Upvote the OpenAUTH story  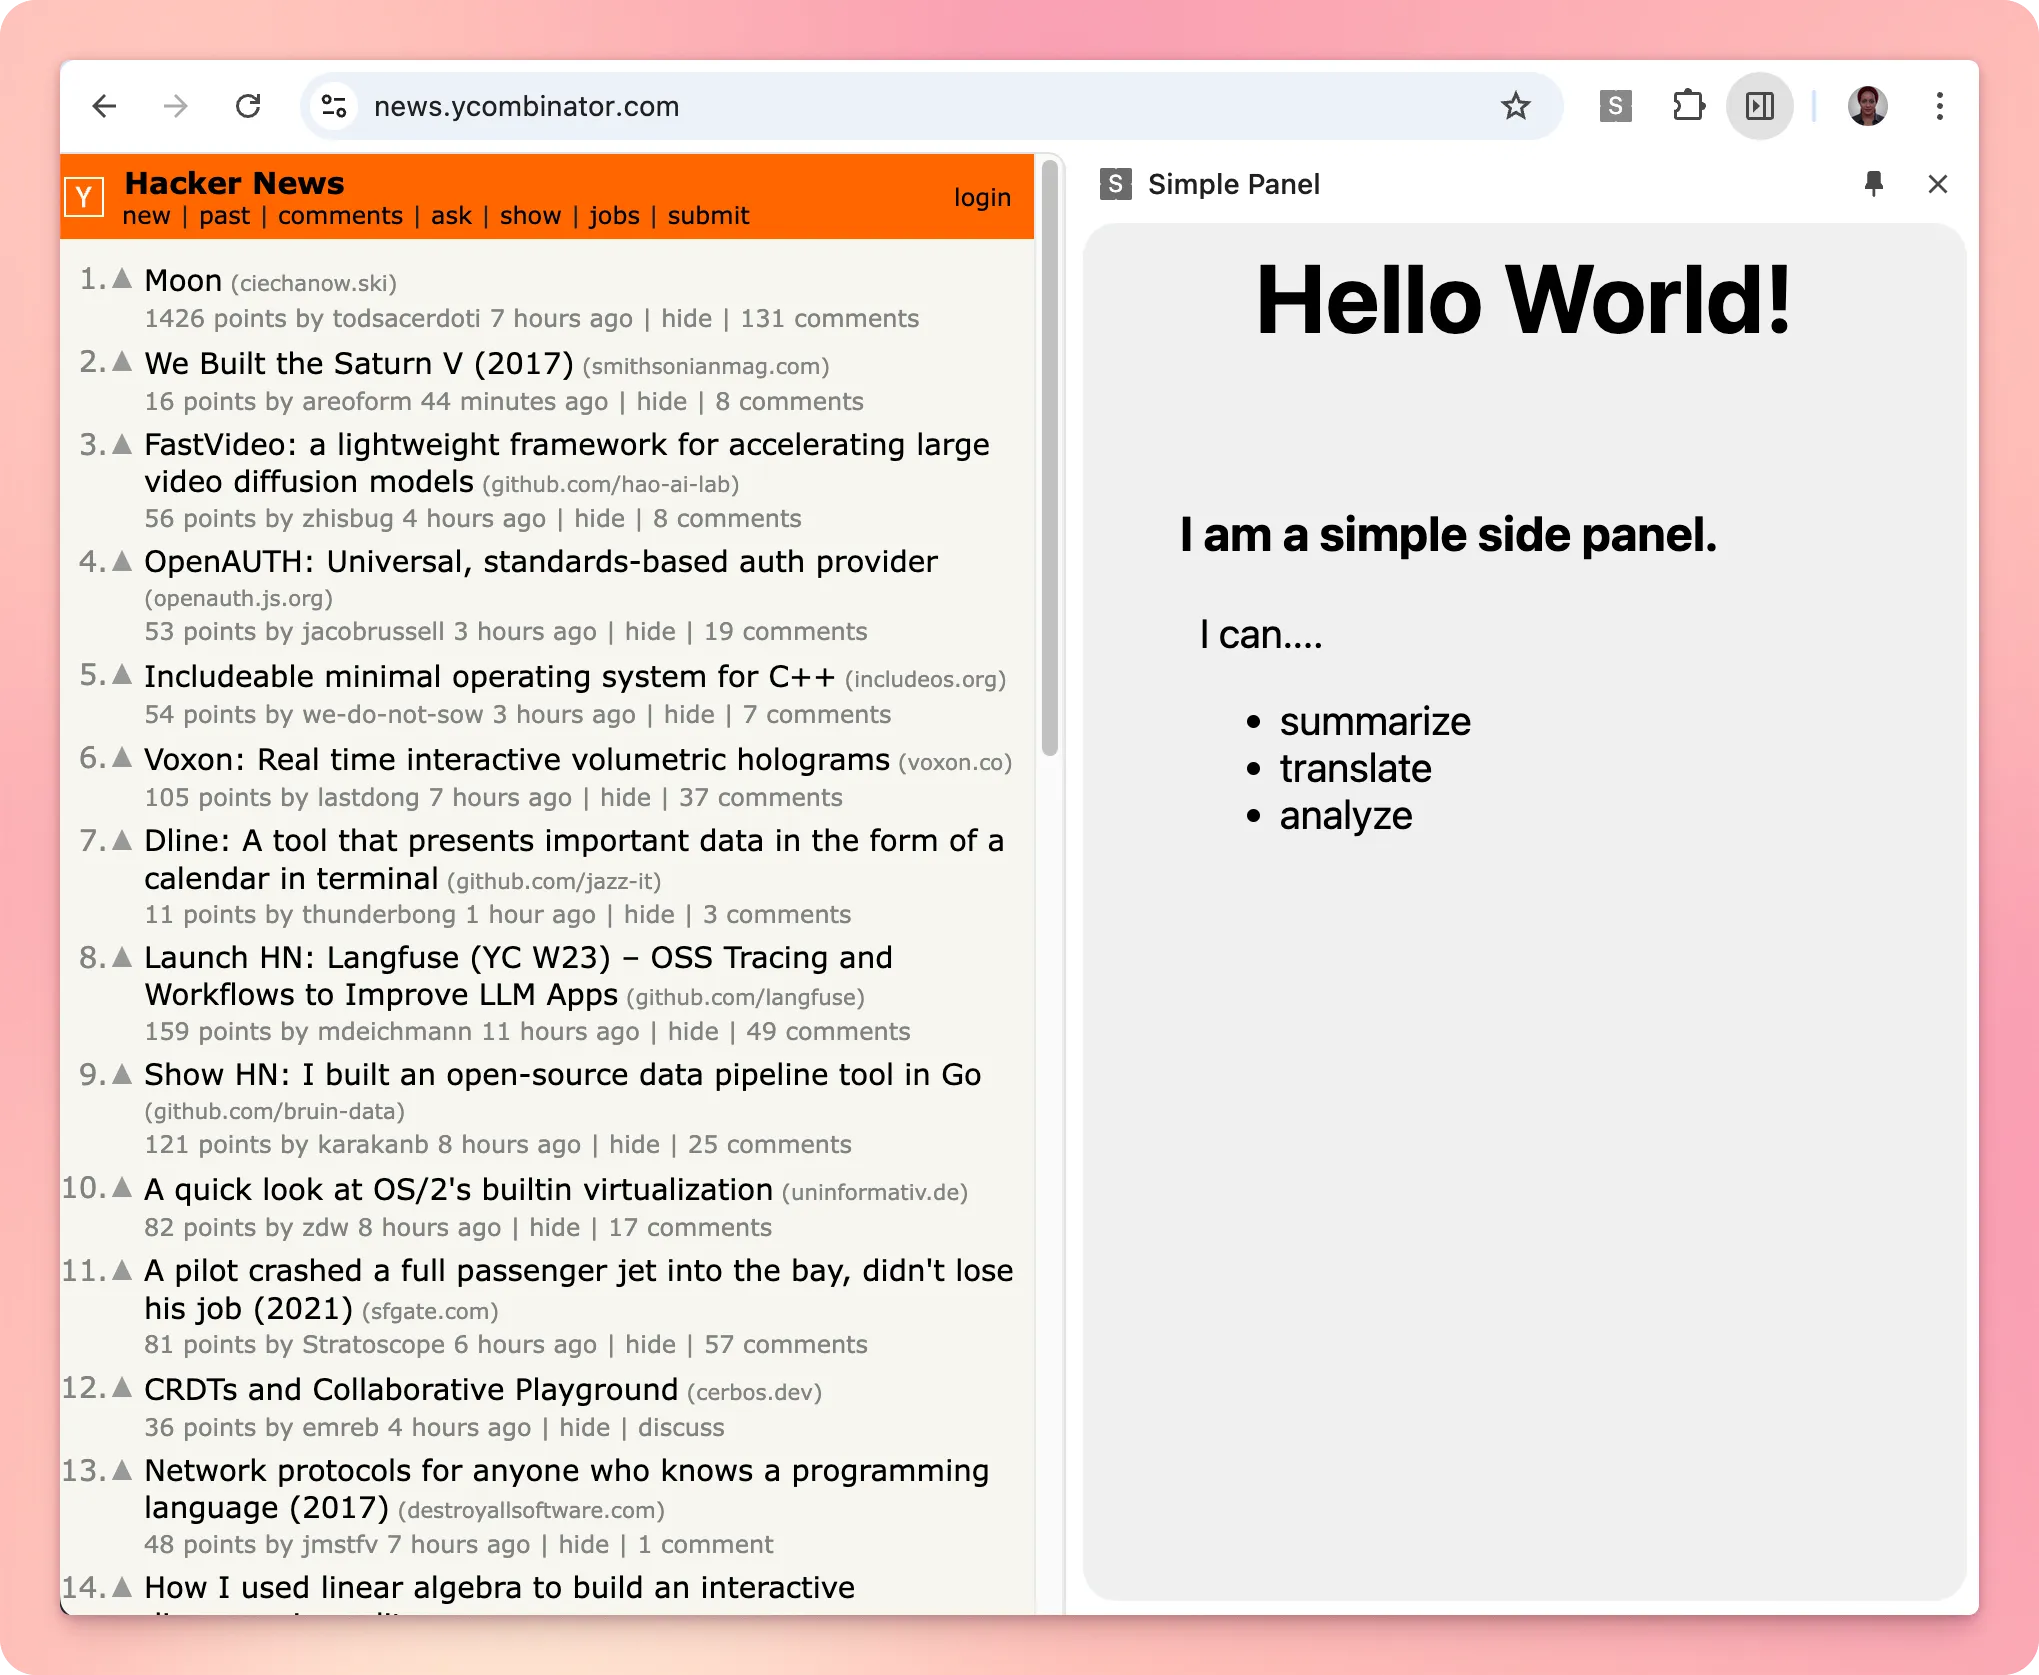tap(123, 561)
